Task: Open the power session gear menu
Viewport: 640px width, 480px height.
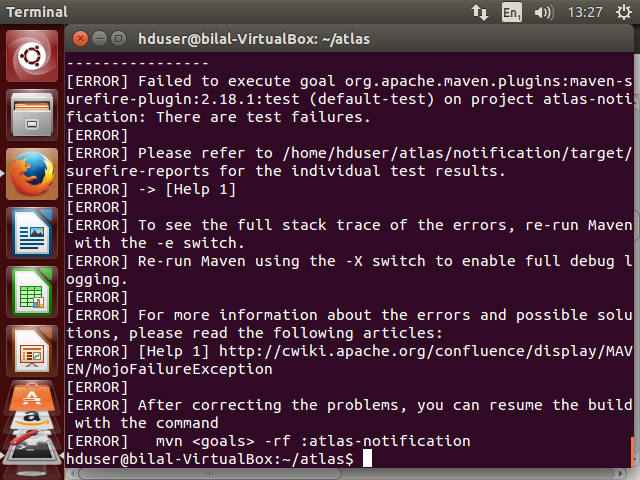Action: (624, 12)
